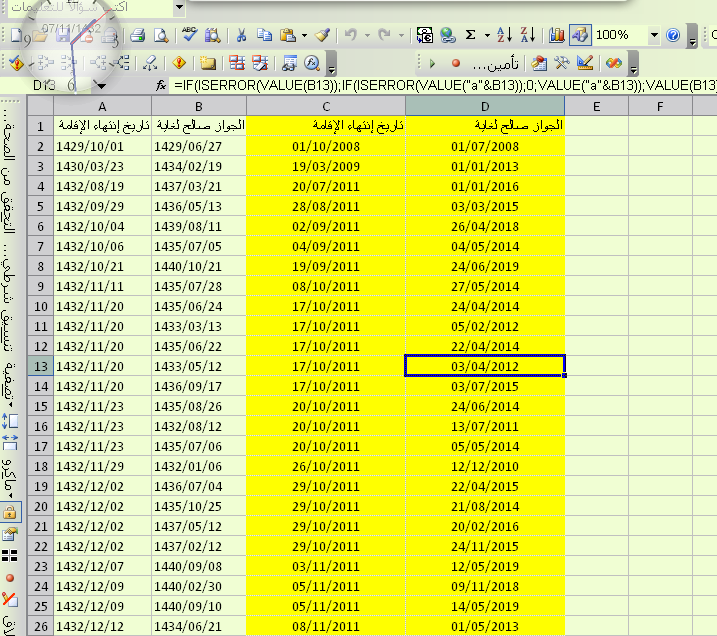Click the Print icon in toolbar
This screenshot has width=717, height=636.
pos(139,35)
